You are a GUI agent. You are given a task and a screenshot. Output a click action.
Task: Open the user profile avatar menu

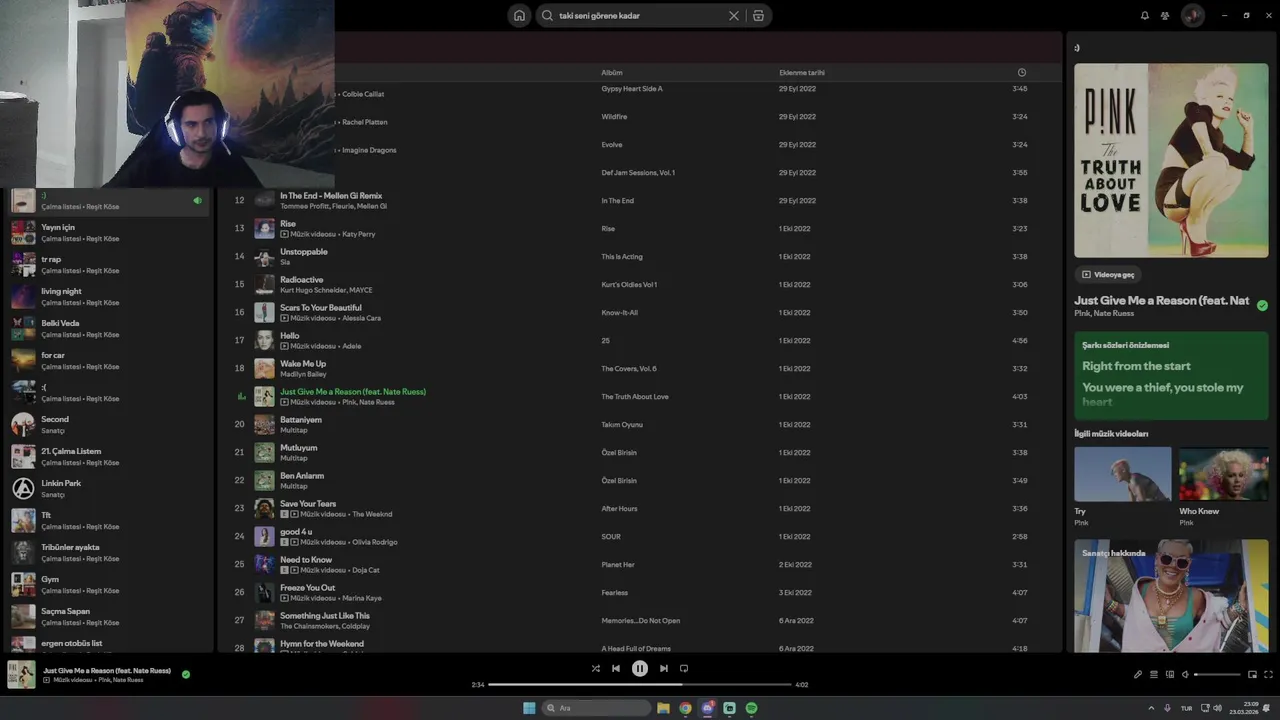[1192, 15]
